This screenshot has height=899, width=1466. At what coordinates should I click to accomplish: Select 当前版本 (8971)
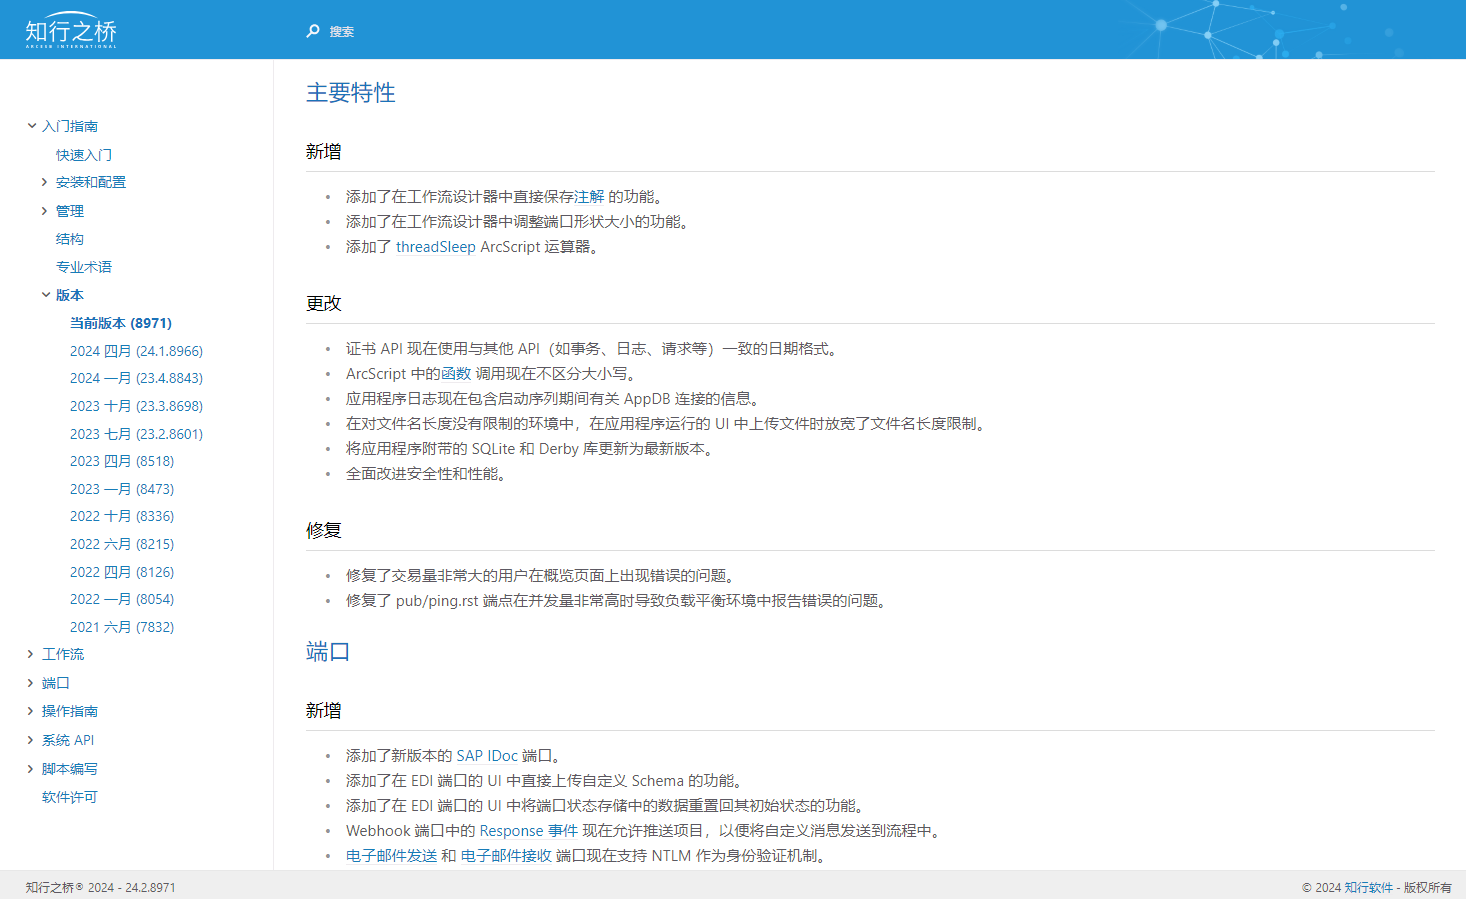click(121, 323)
